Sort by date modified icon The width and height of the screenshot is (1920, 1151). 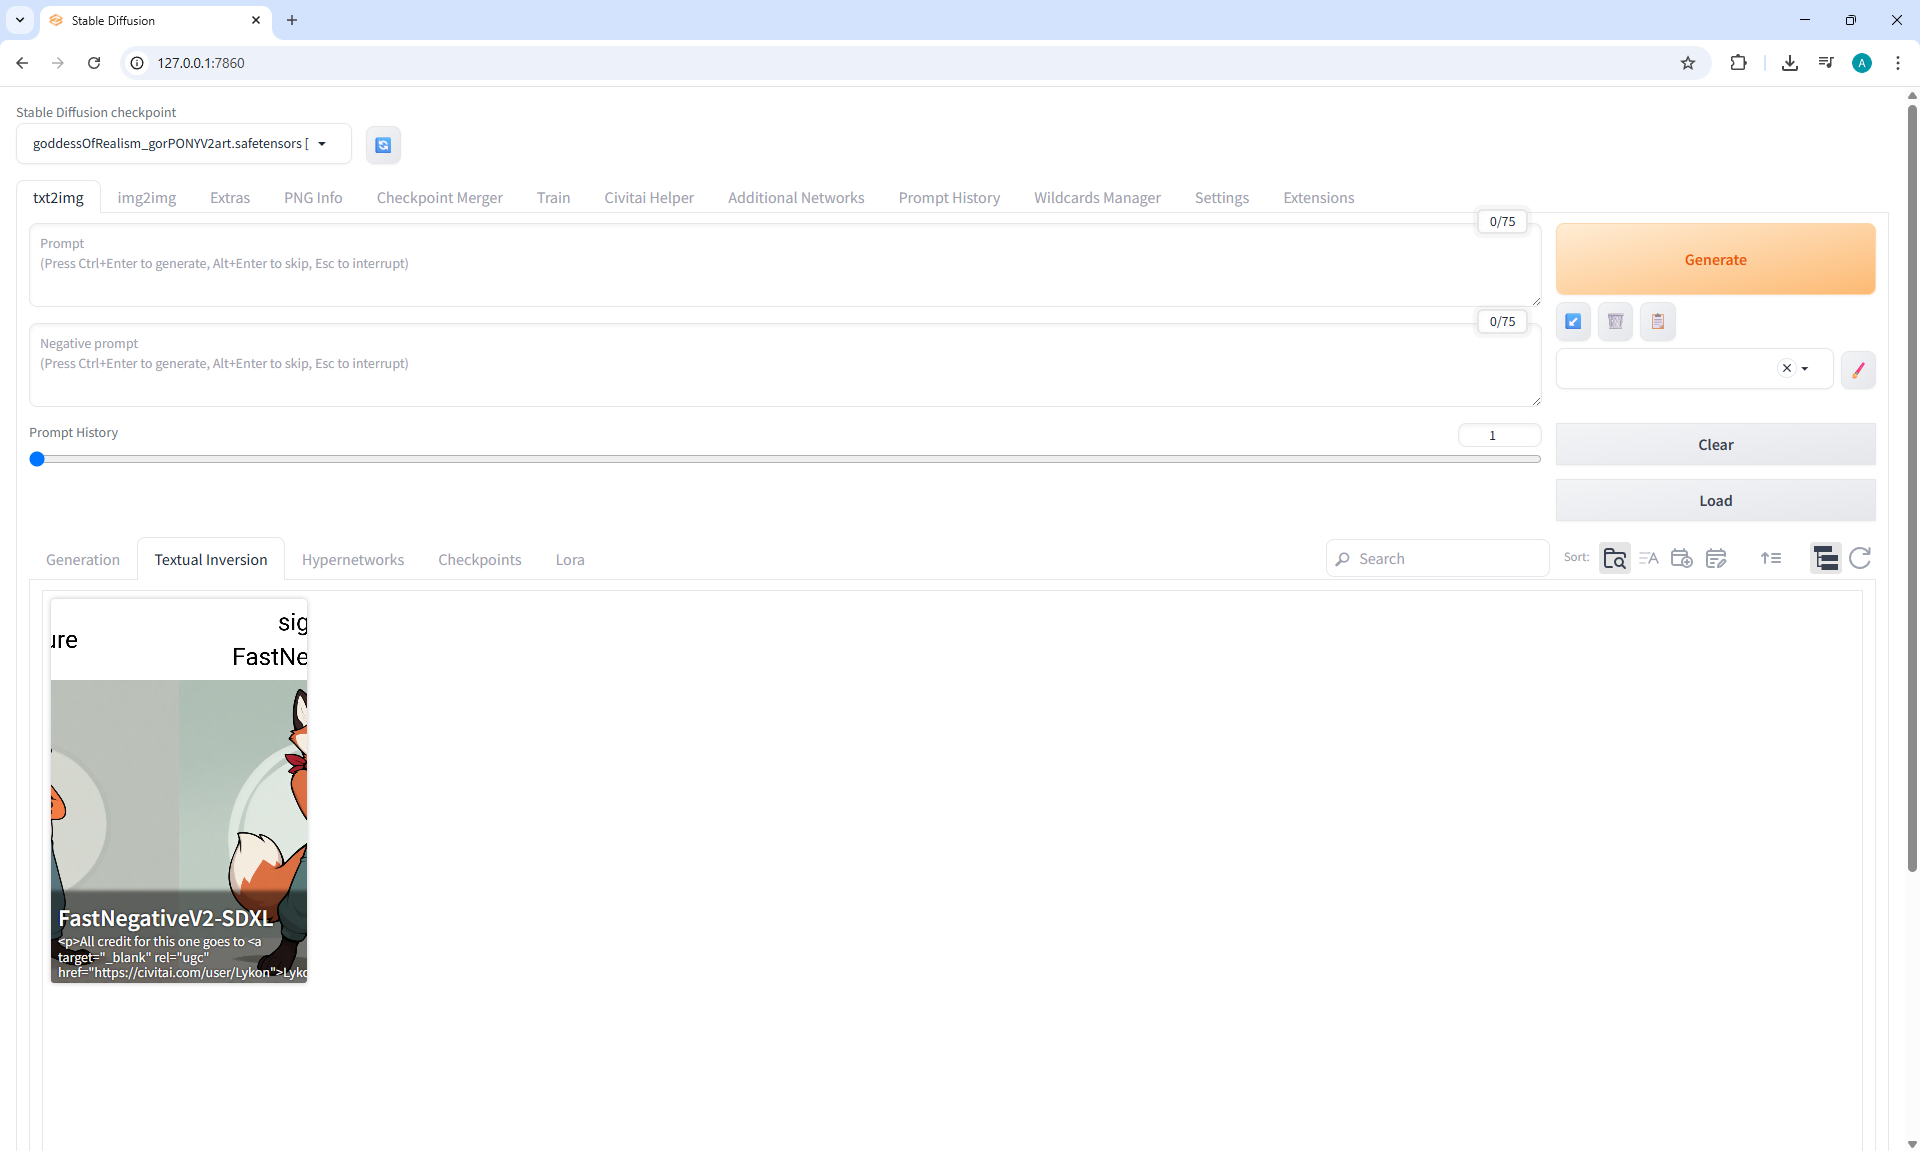coord(1716,558)
